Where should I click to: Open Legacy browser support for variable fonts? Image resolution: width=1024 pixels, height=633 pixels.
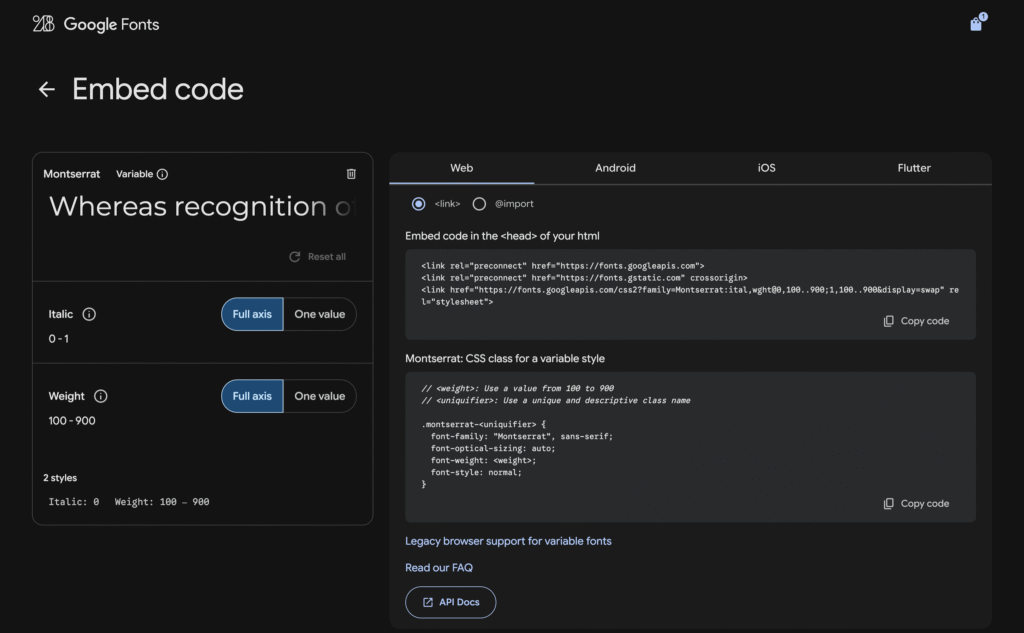(508, 541)
